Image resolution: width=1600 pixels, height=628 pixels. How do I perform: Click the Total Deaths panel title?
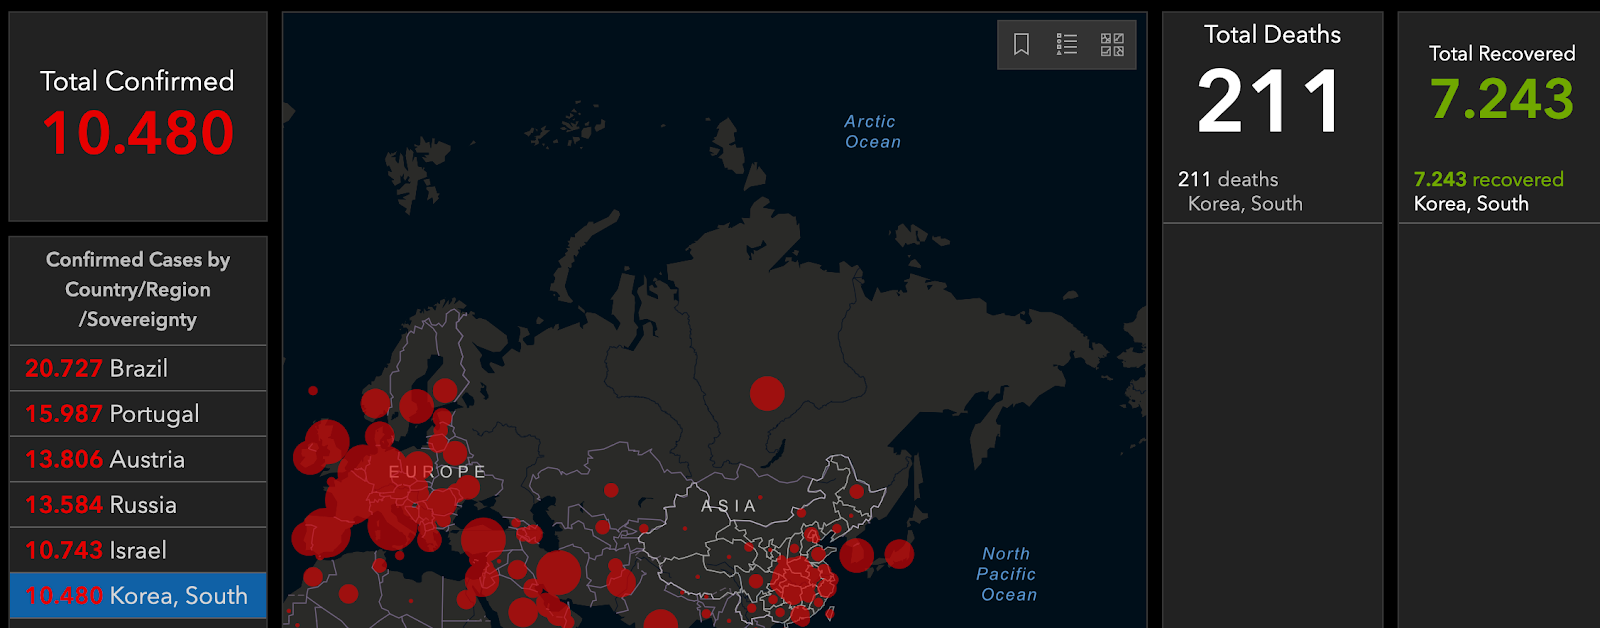pyautogui.click(x=1272, y=35)
